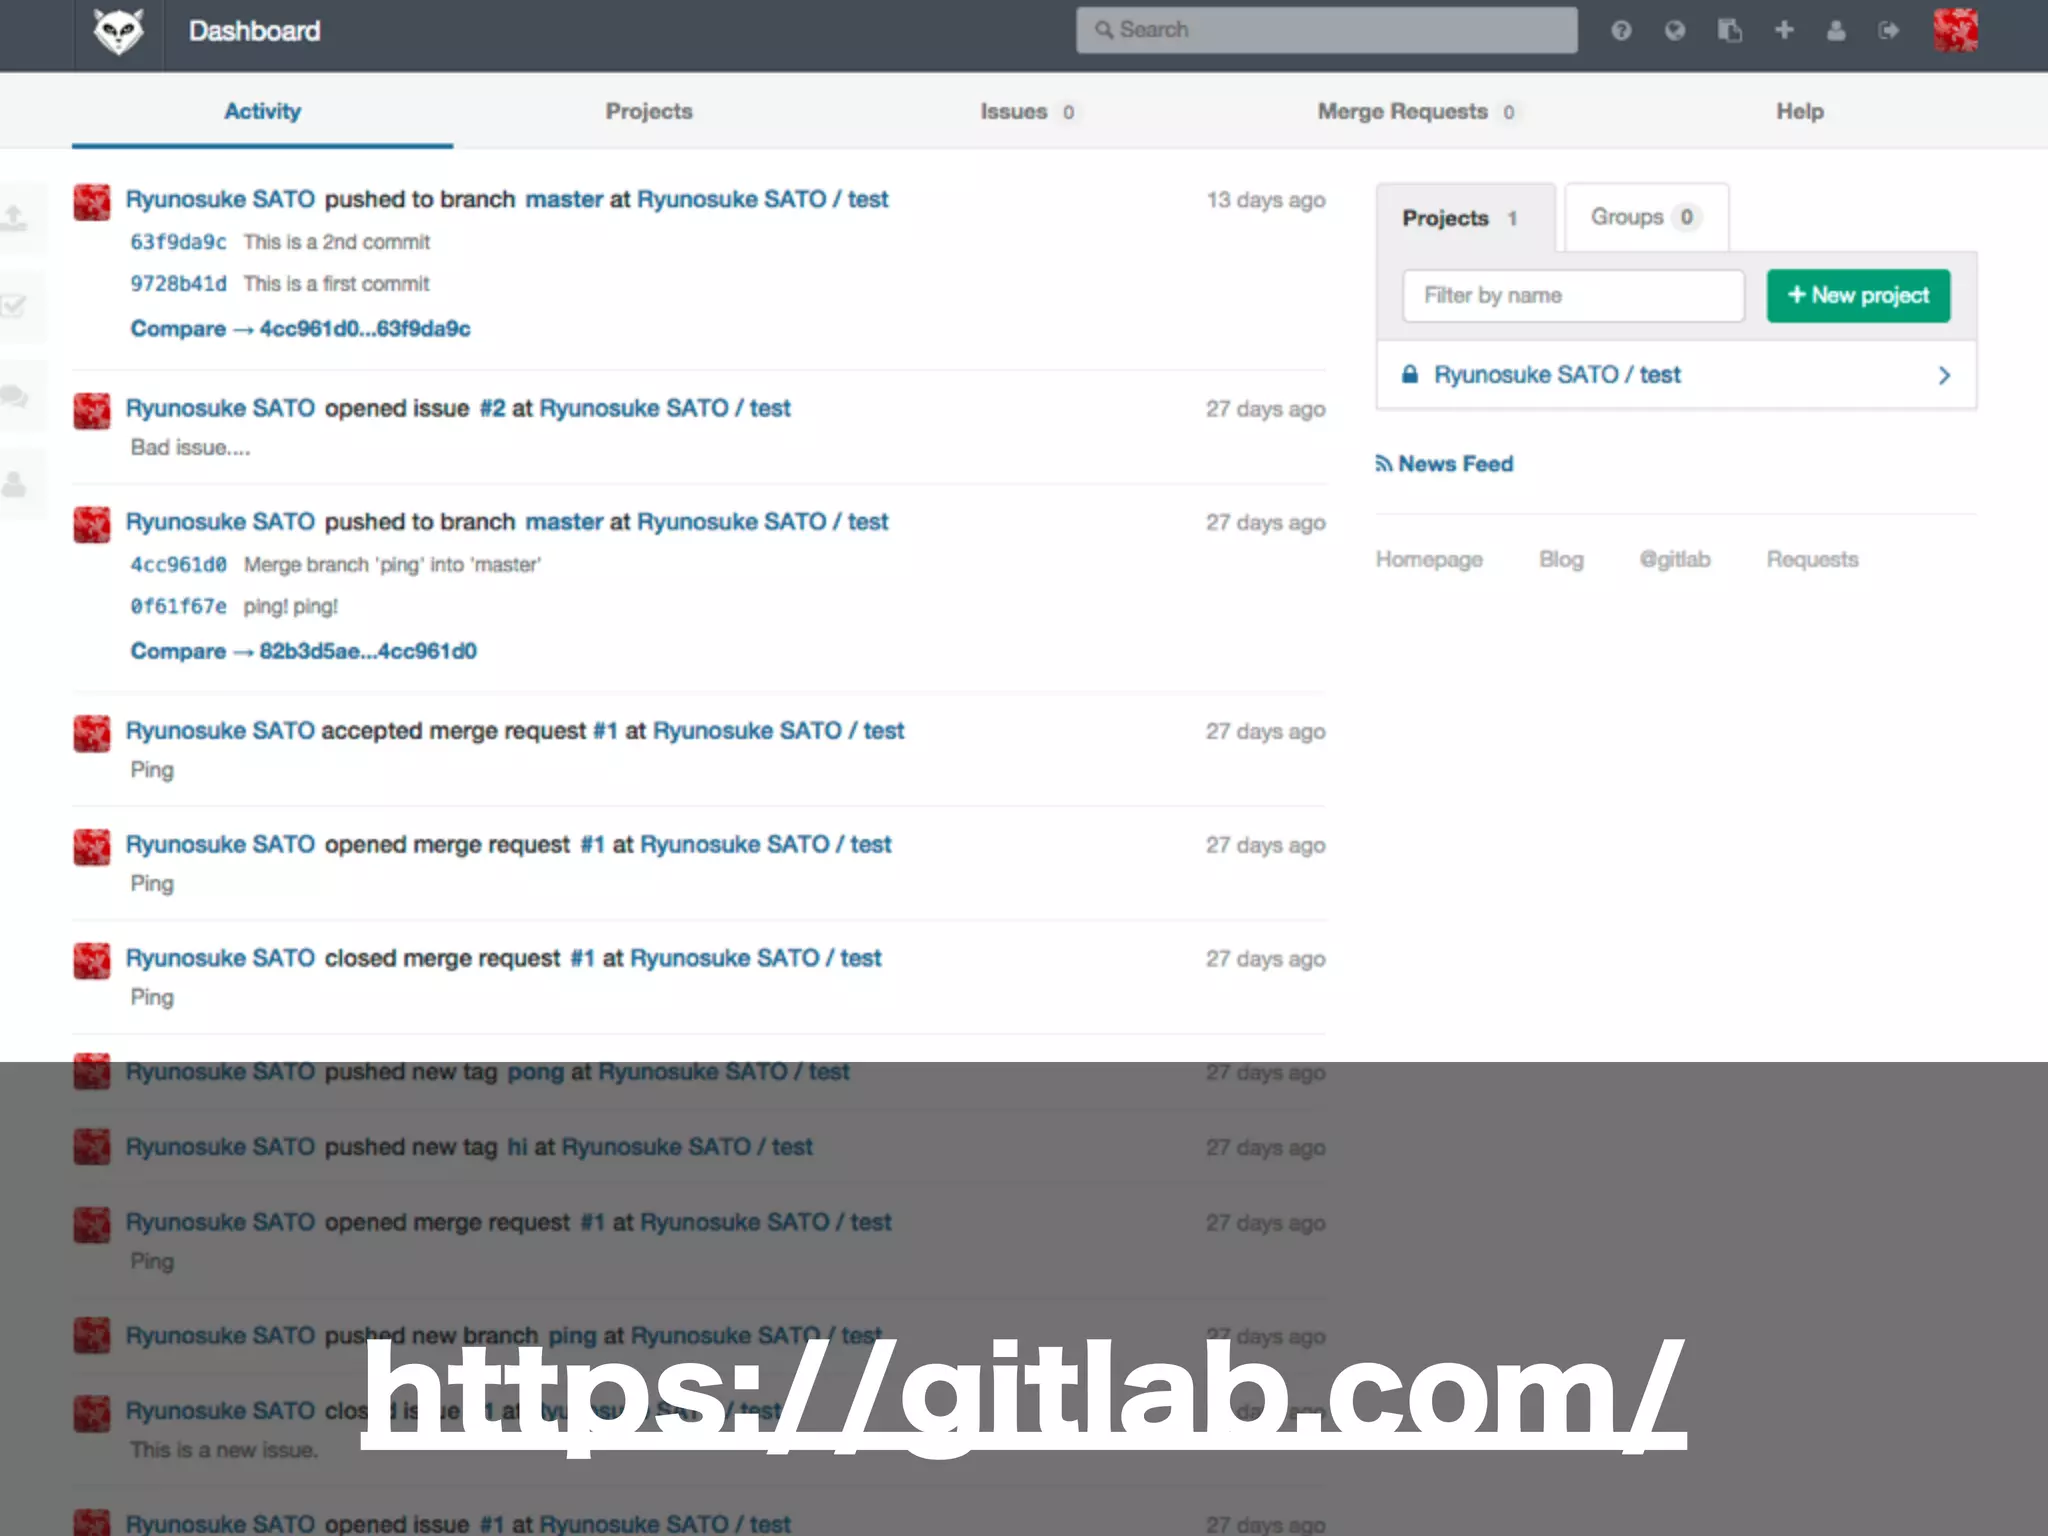Open the help question mark icon
The image size is (2048, 1536).
[1621, 31]
